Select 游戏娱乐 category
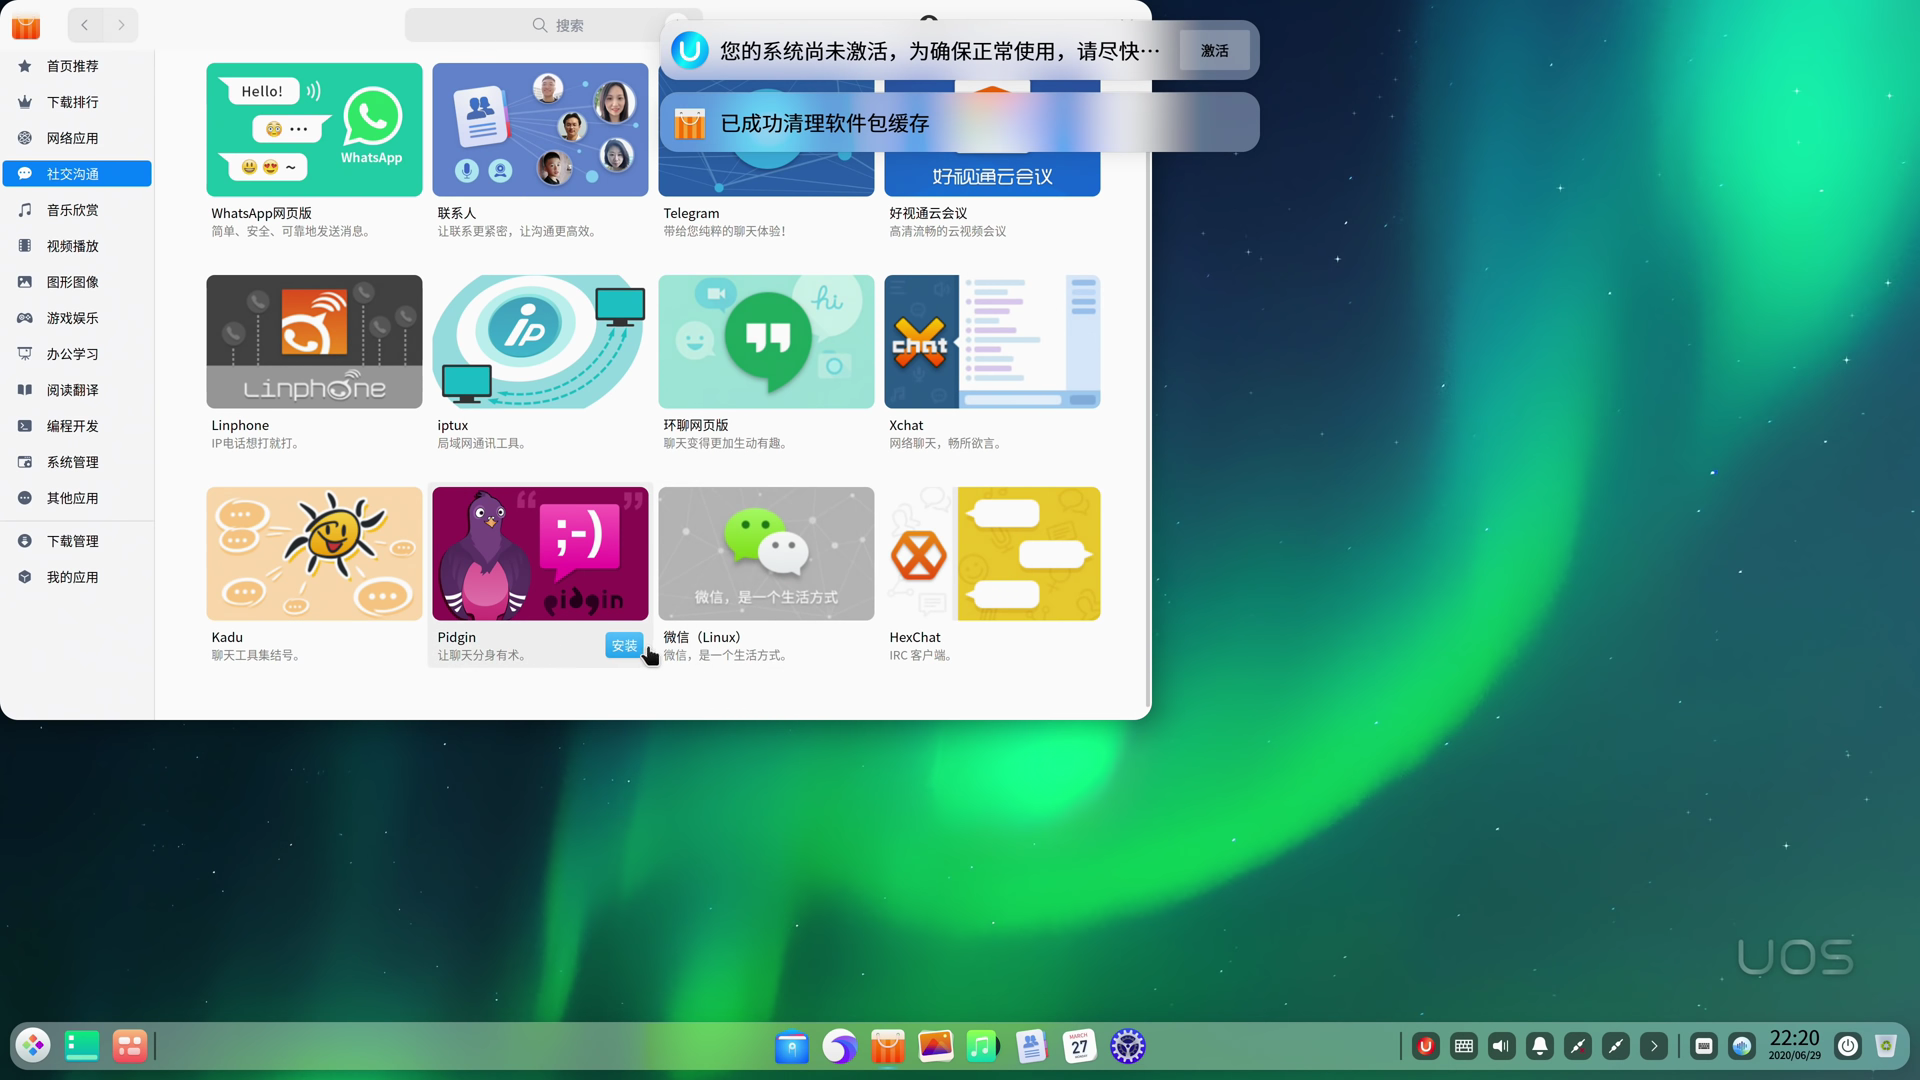Viewport: 1920px width, 1080px height. click(x=77, y=318)
